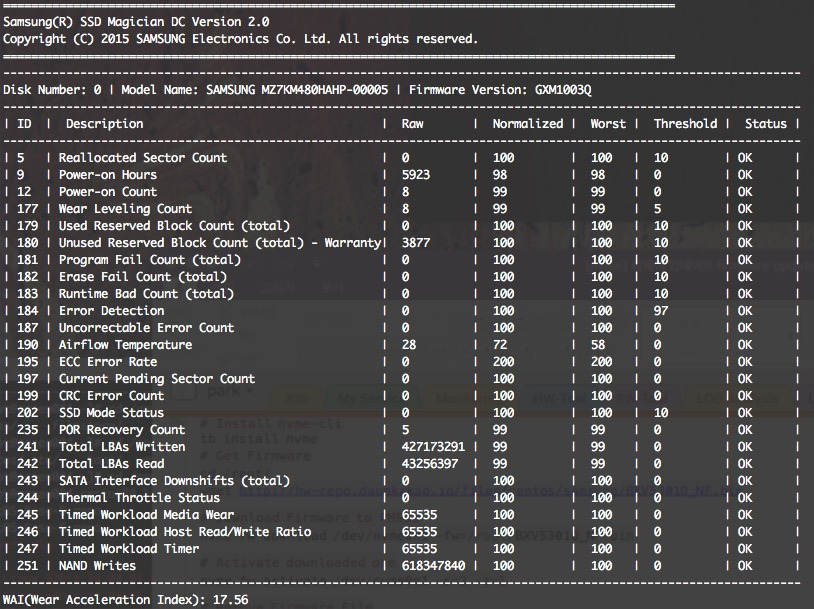Select 'Airflow Temperature' text

pyautogui.click(x=125, y=345)
